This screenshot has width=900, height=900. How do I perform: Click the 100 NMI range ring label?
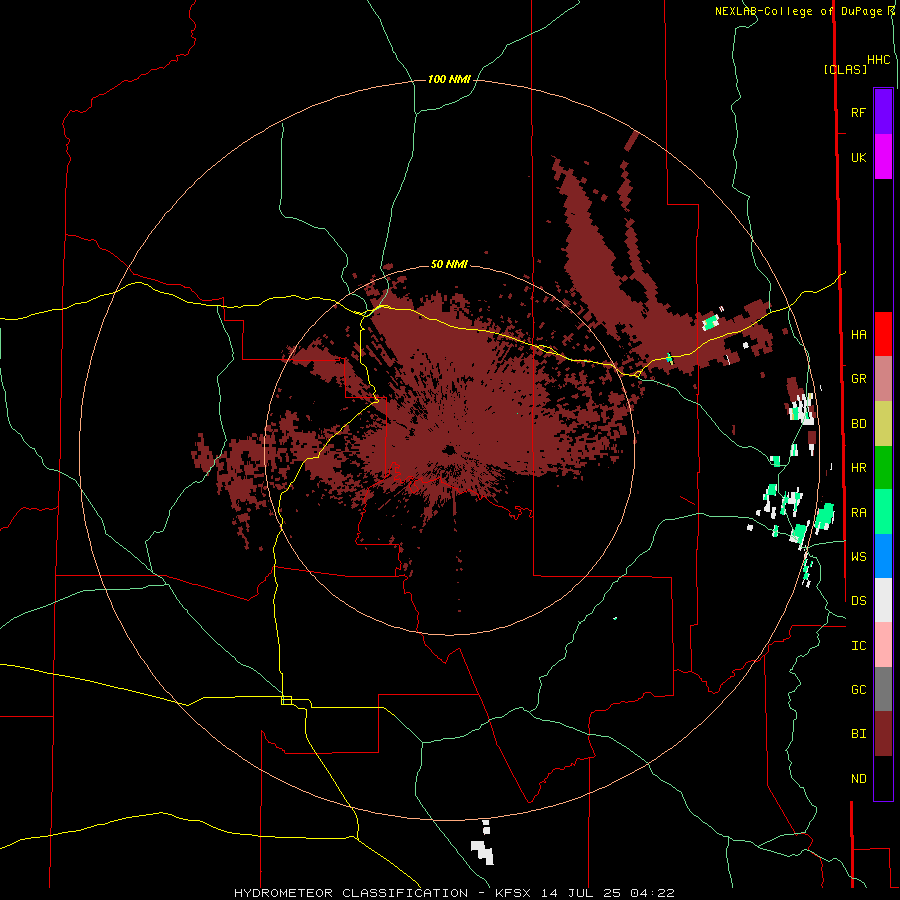coord(449,79)
